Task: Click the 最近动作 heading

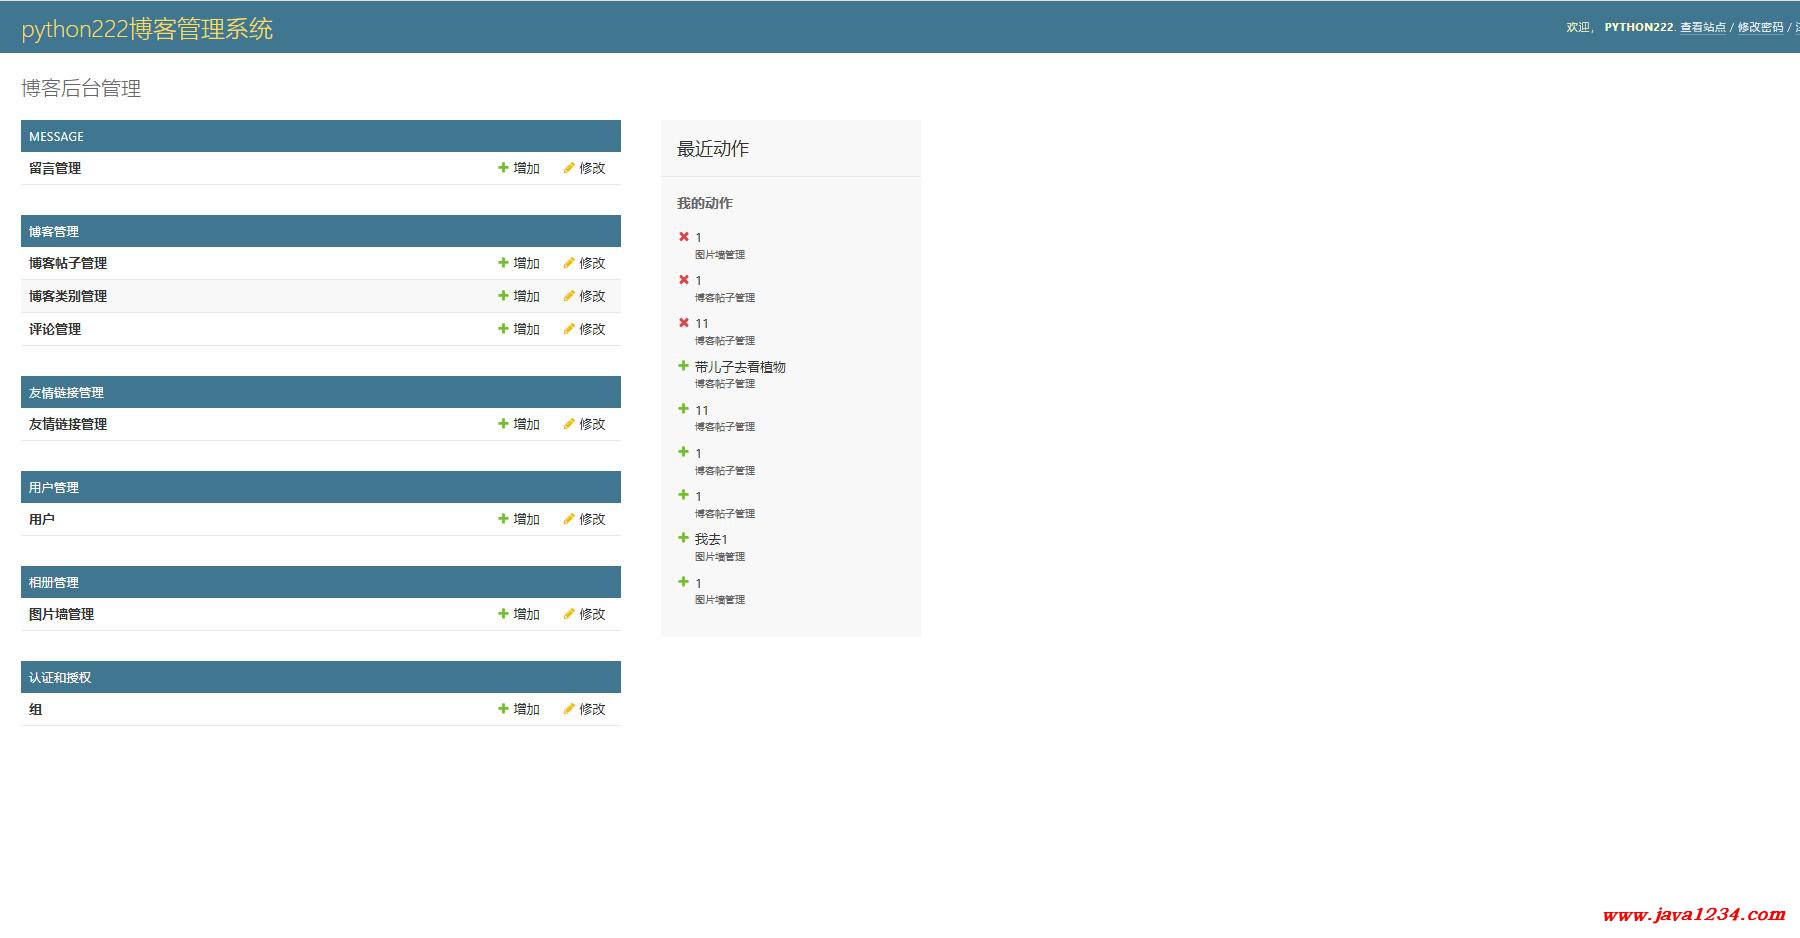Action: [x=713, y=149]
